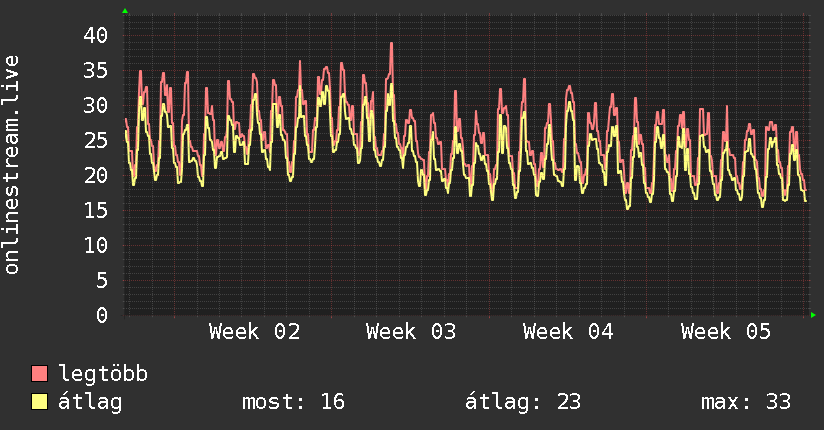Click the átlag legend label beside yellow swatch
Screen dimensions: 824x430
pos(90,402)
